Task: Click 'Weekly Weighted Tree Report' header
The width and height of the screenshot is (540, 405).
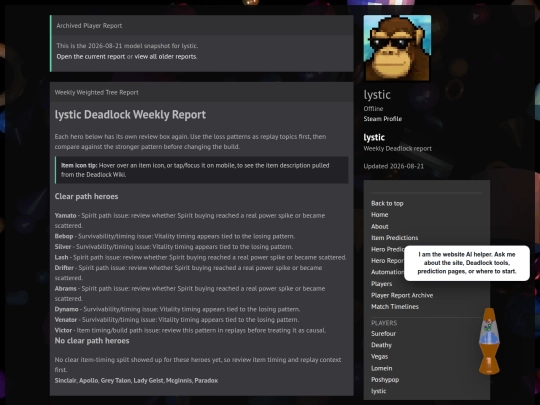Action: tap(96, 93)
